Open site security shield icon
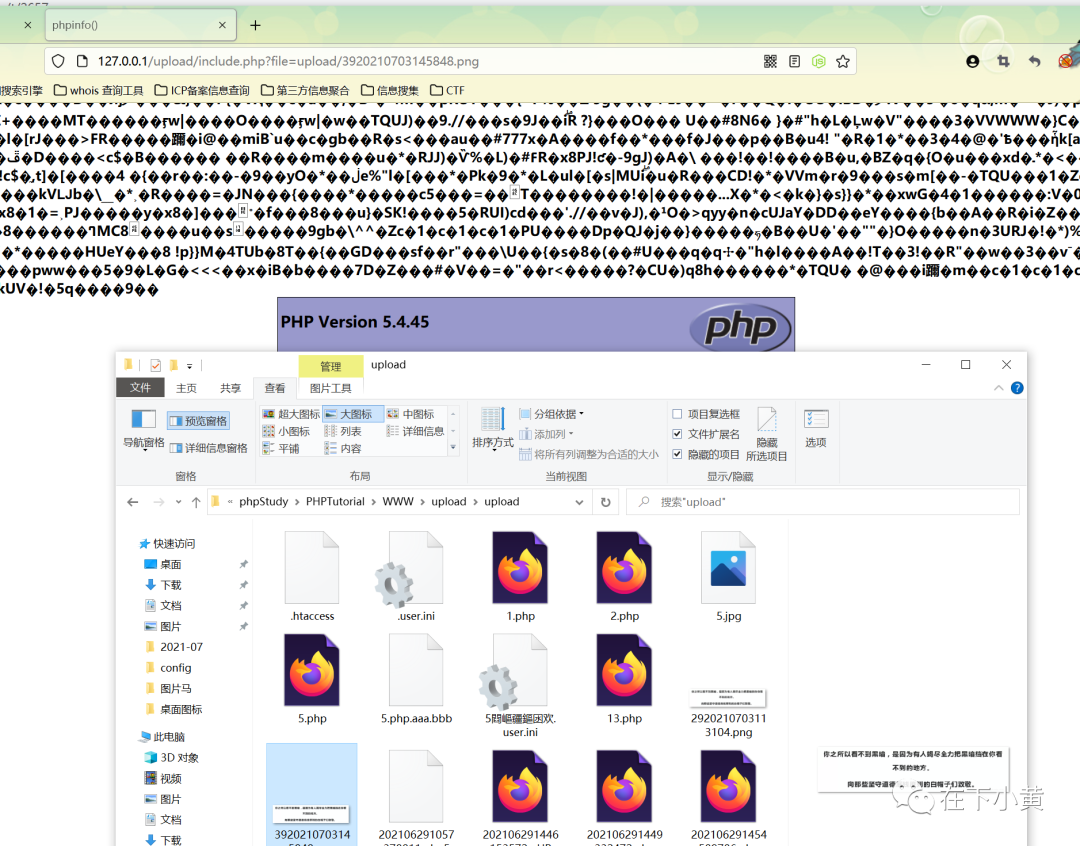This screenshot has width=1080, height=846. 59,61
